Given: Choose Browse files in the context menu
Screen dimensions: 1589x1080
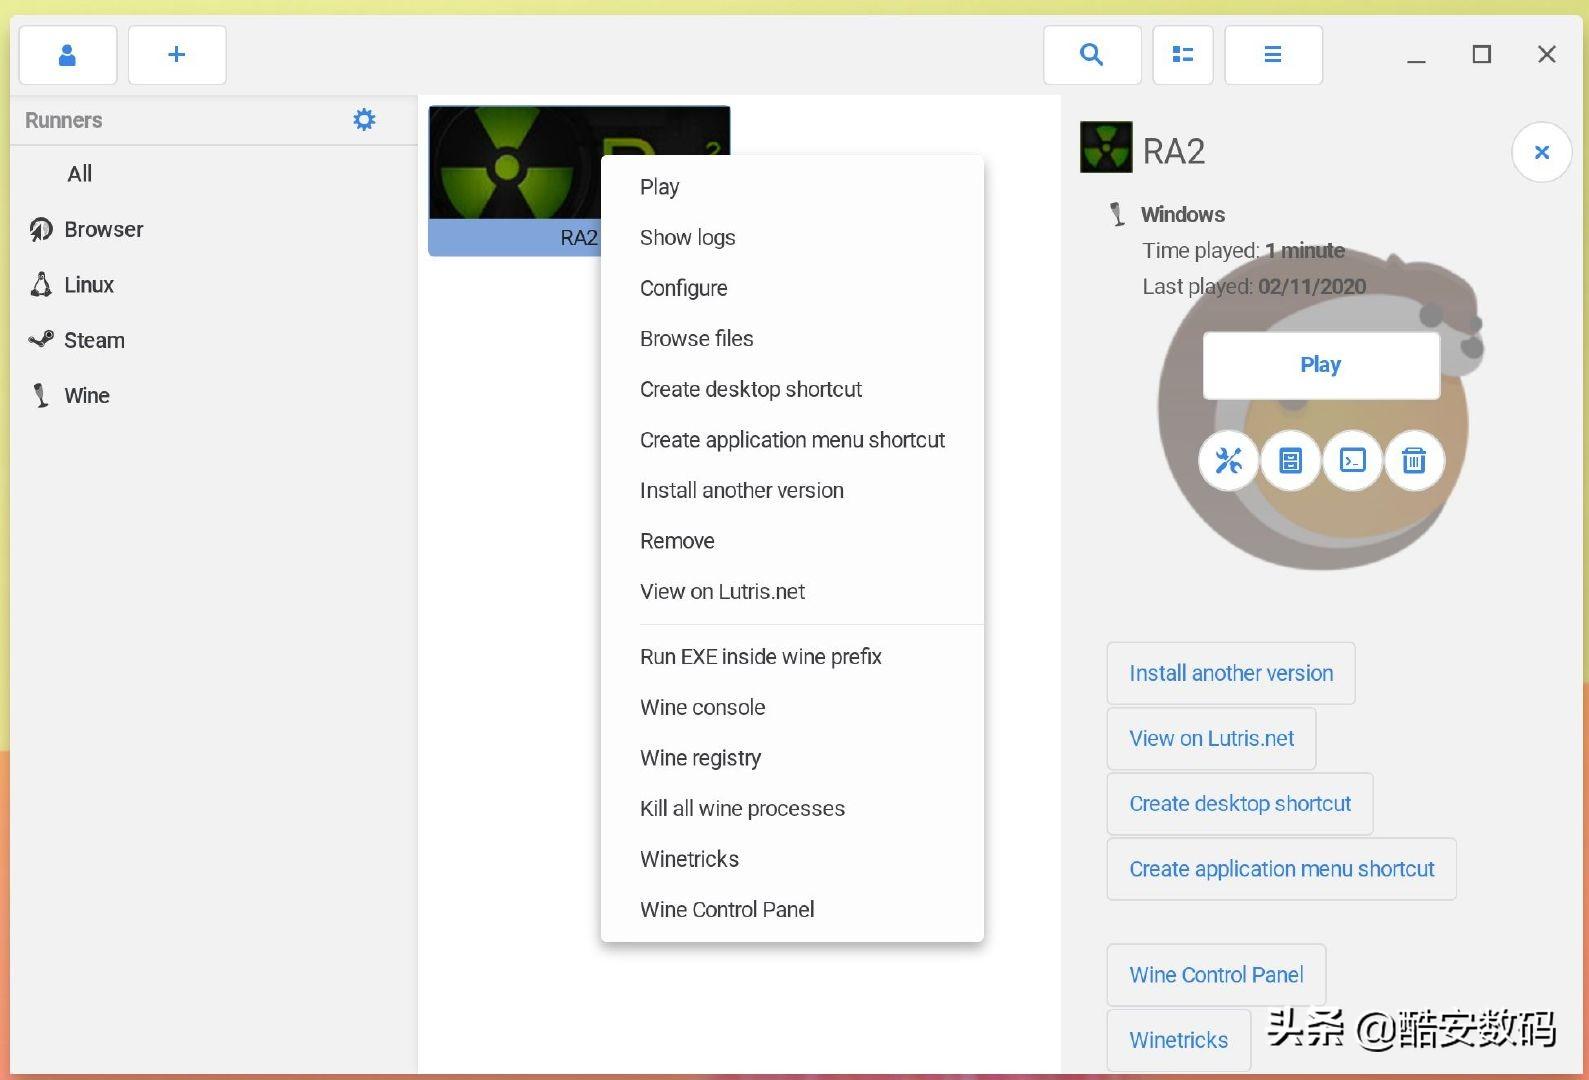Looking at the screenshot, I should 792,339.
